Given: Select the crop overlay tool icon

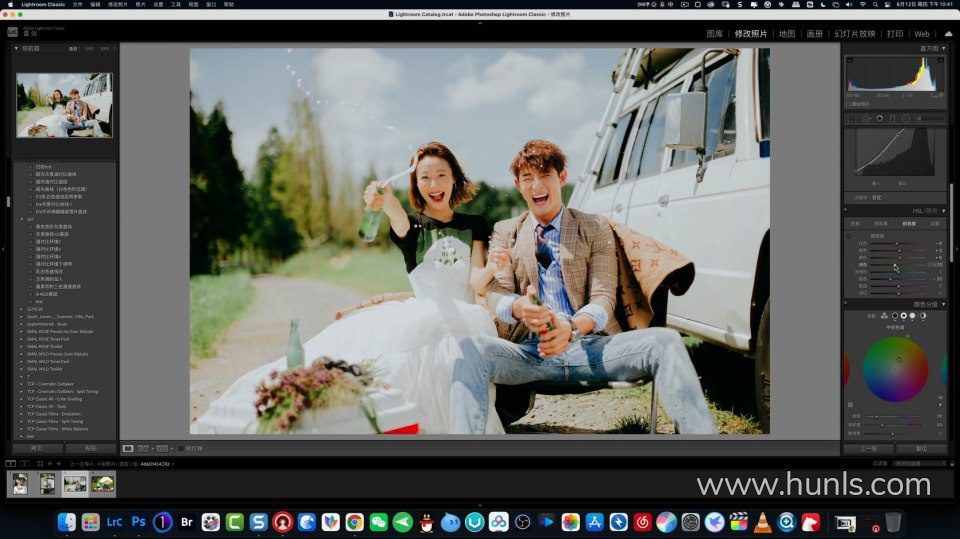Looking at the screenshot, I should [853, 118].
